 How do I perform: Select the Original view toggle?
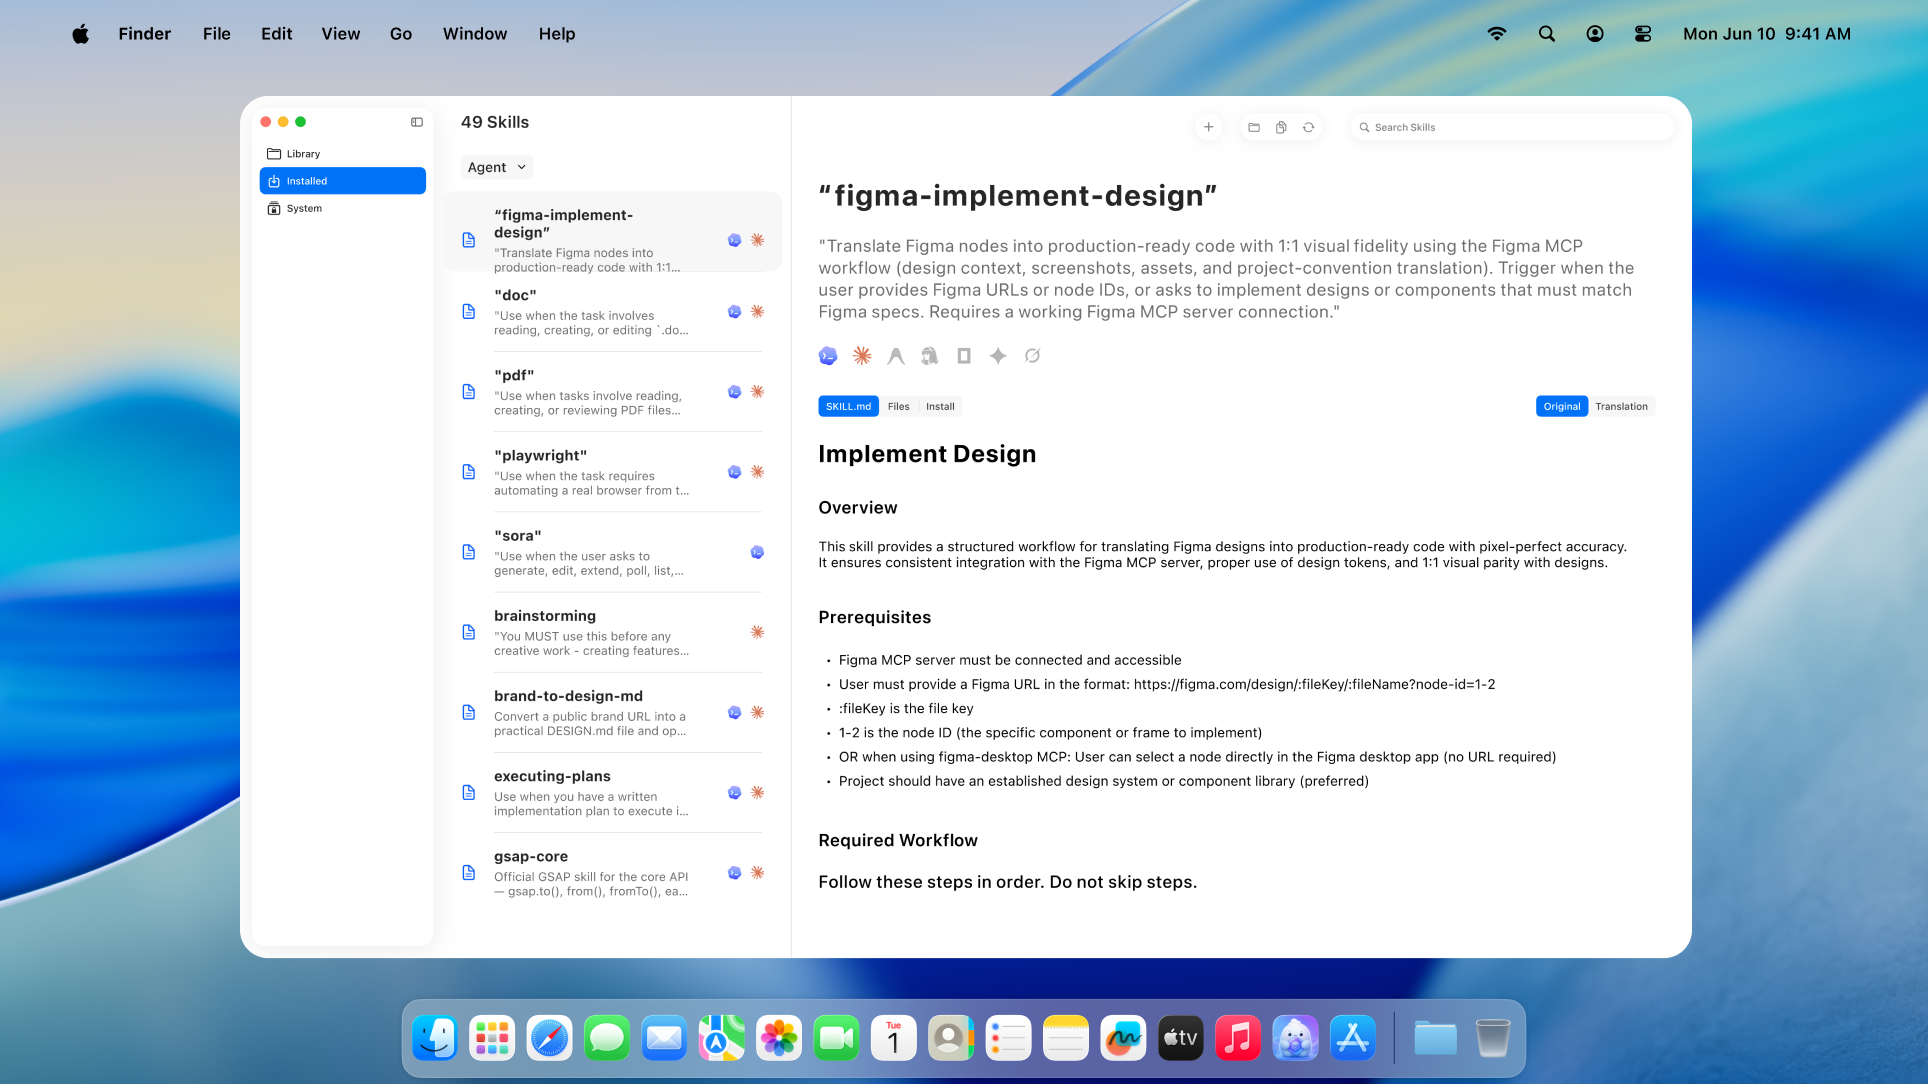(1561, 406)
